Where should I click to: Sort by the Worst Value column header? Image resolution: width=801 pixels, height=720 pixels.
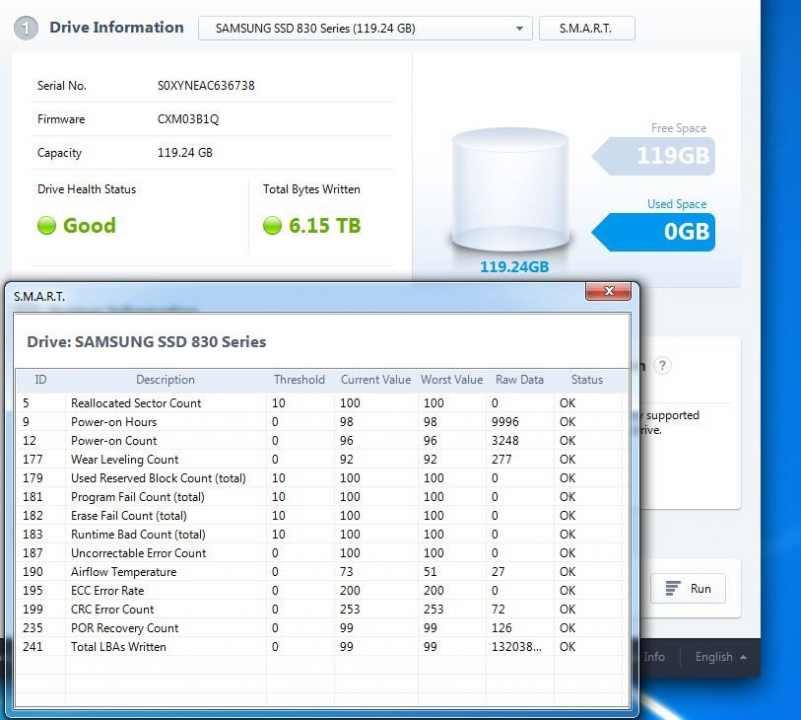[452, 380]
